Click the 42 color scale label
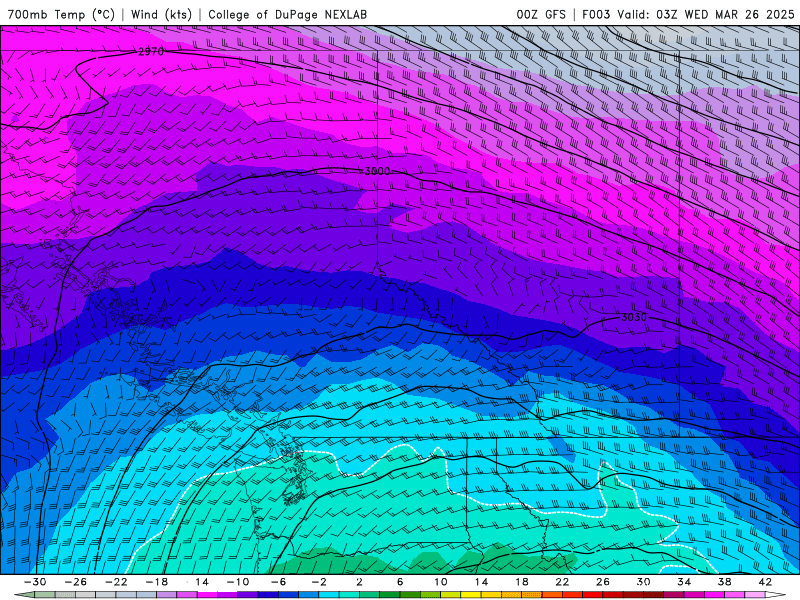The image size is (800, 600). pyautogui.click(x=765, y=582)
